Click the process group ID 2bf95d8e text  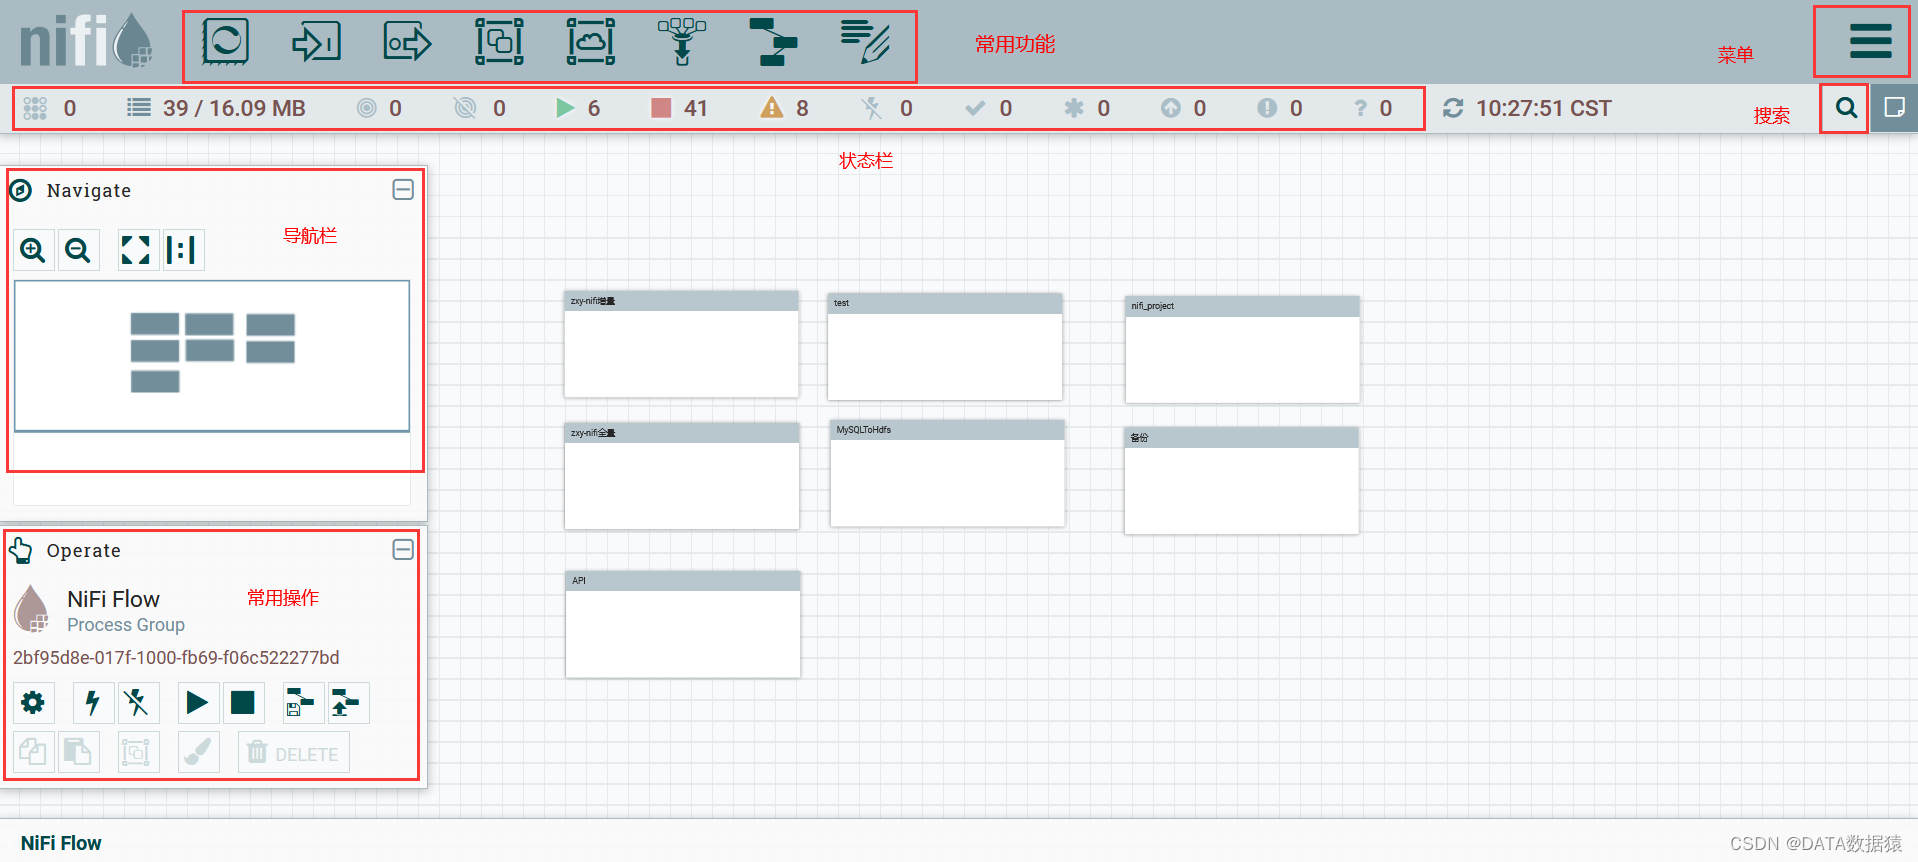(176, 657)
